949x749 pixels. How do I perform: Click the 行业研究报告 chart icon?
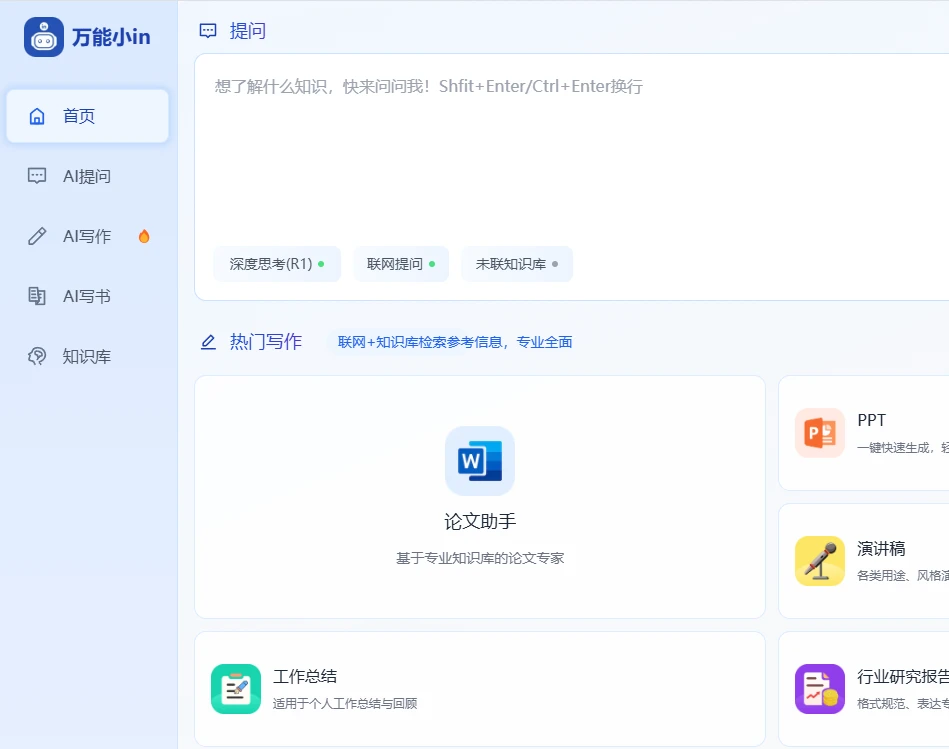[819, 688]
